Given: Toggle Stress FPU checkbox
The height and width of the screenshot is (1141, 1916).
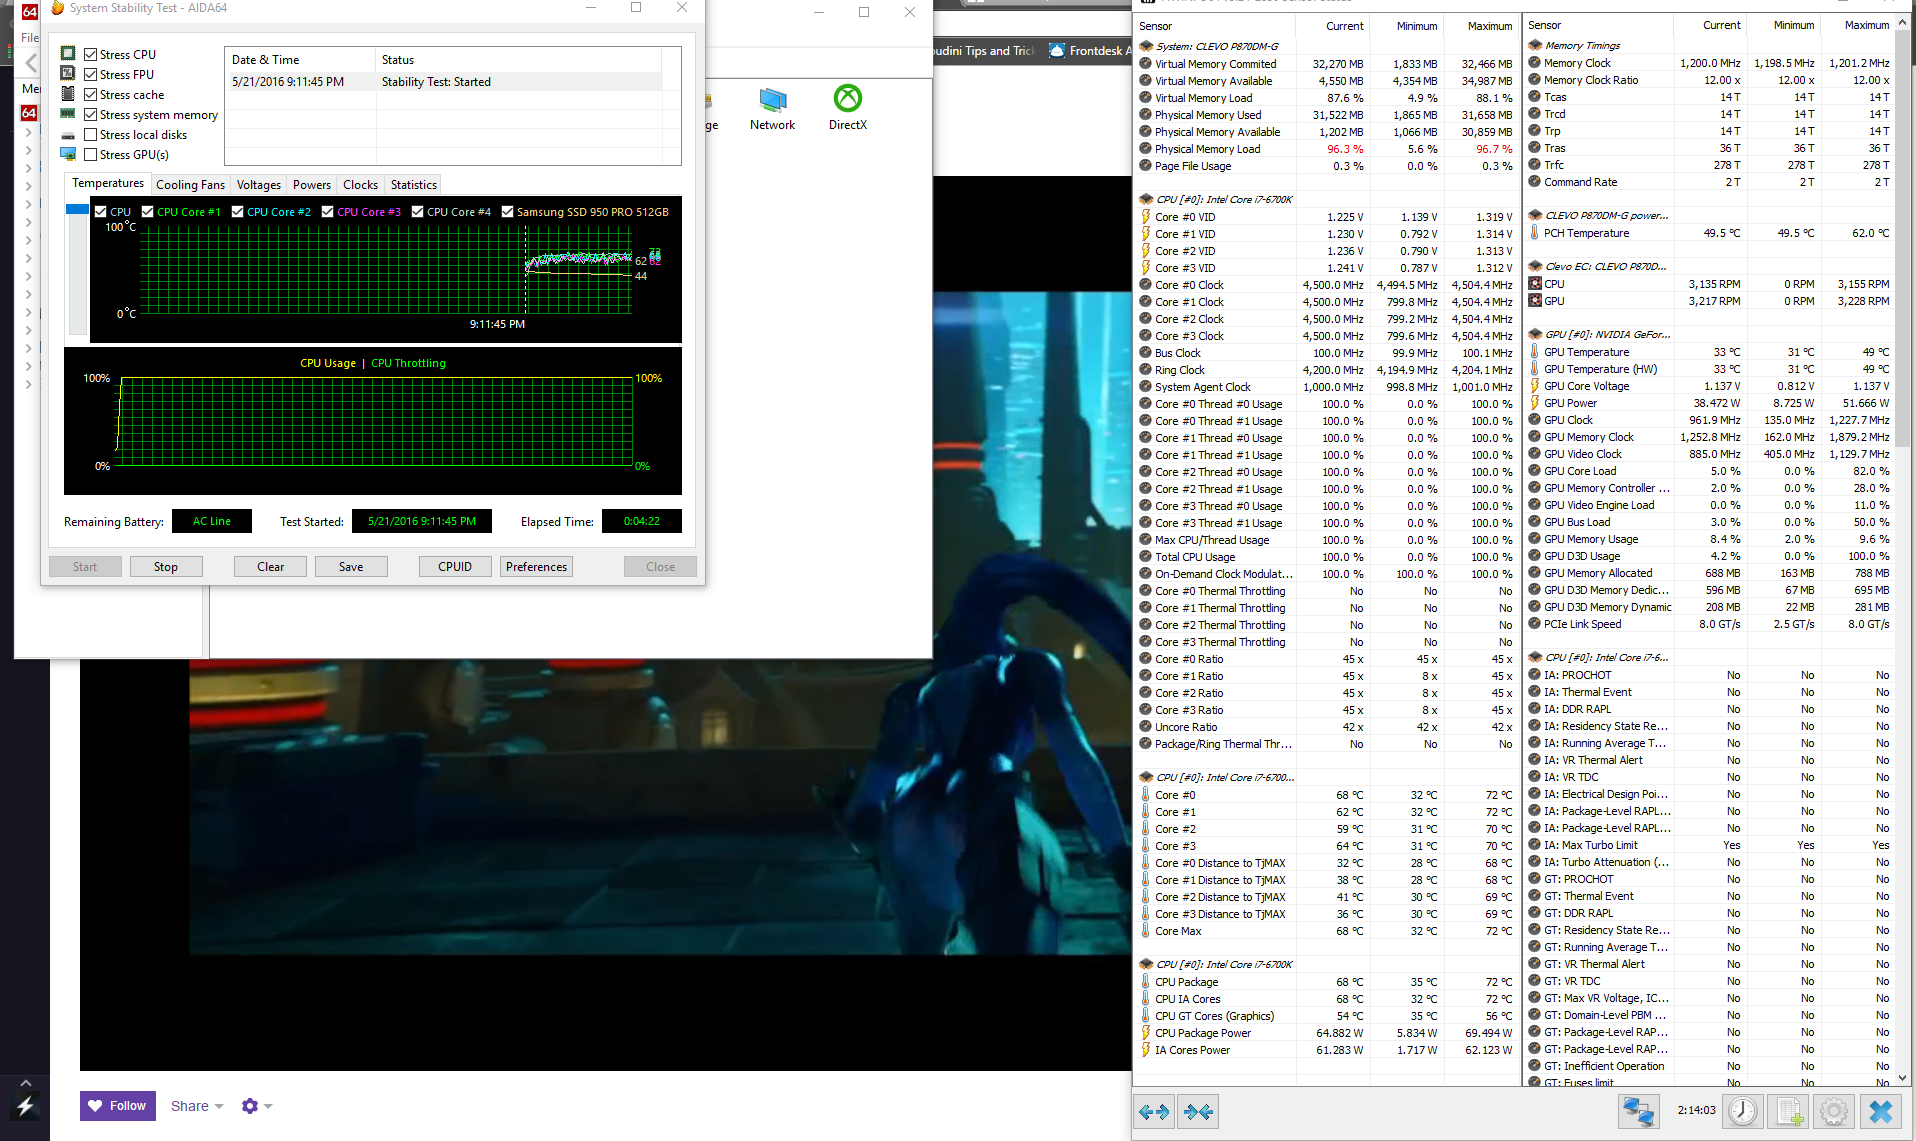Looking at the screenshot, I should click(x=91, y=75).
